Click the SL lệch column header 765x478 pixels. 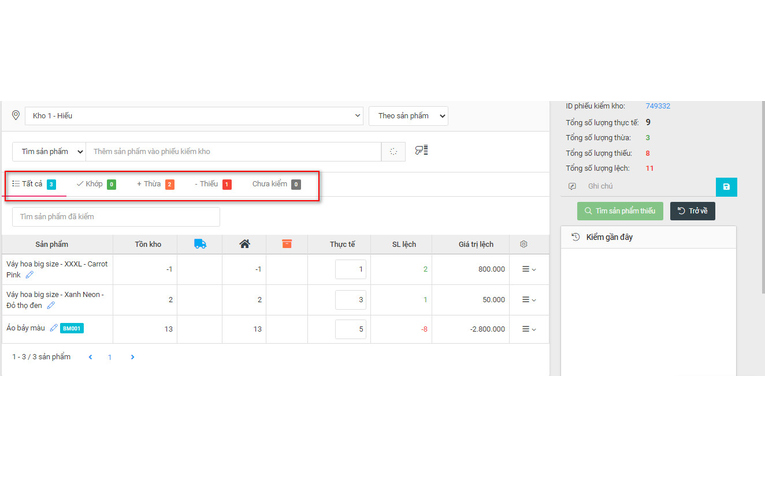point(404,244)
